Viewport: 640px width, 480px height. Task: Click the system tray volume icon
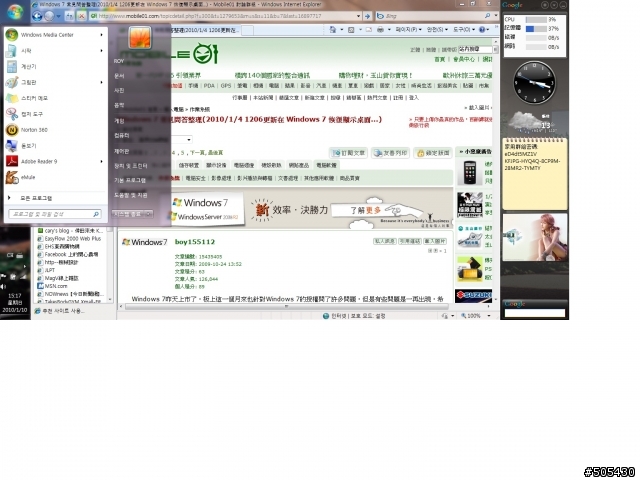coord(3,287)
